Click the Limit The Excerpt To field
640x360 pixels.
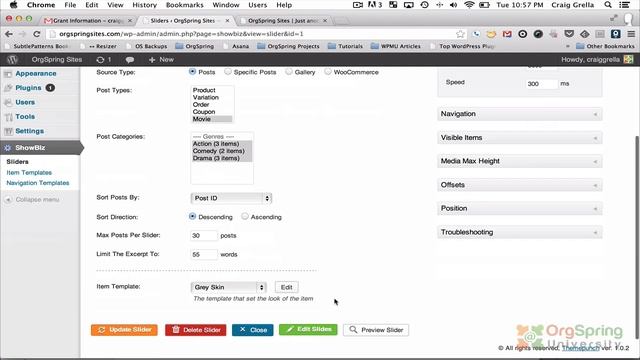tap(204, 254)
